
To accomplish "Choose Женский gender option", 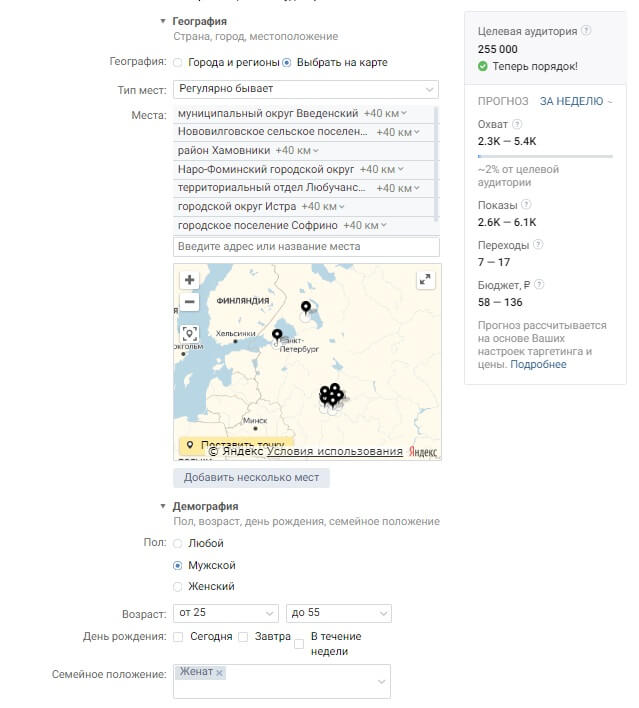I will (178, 587).
